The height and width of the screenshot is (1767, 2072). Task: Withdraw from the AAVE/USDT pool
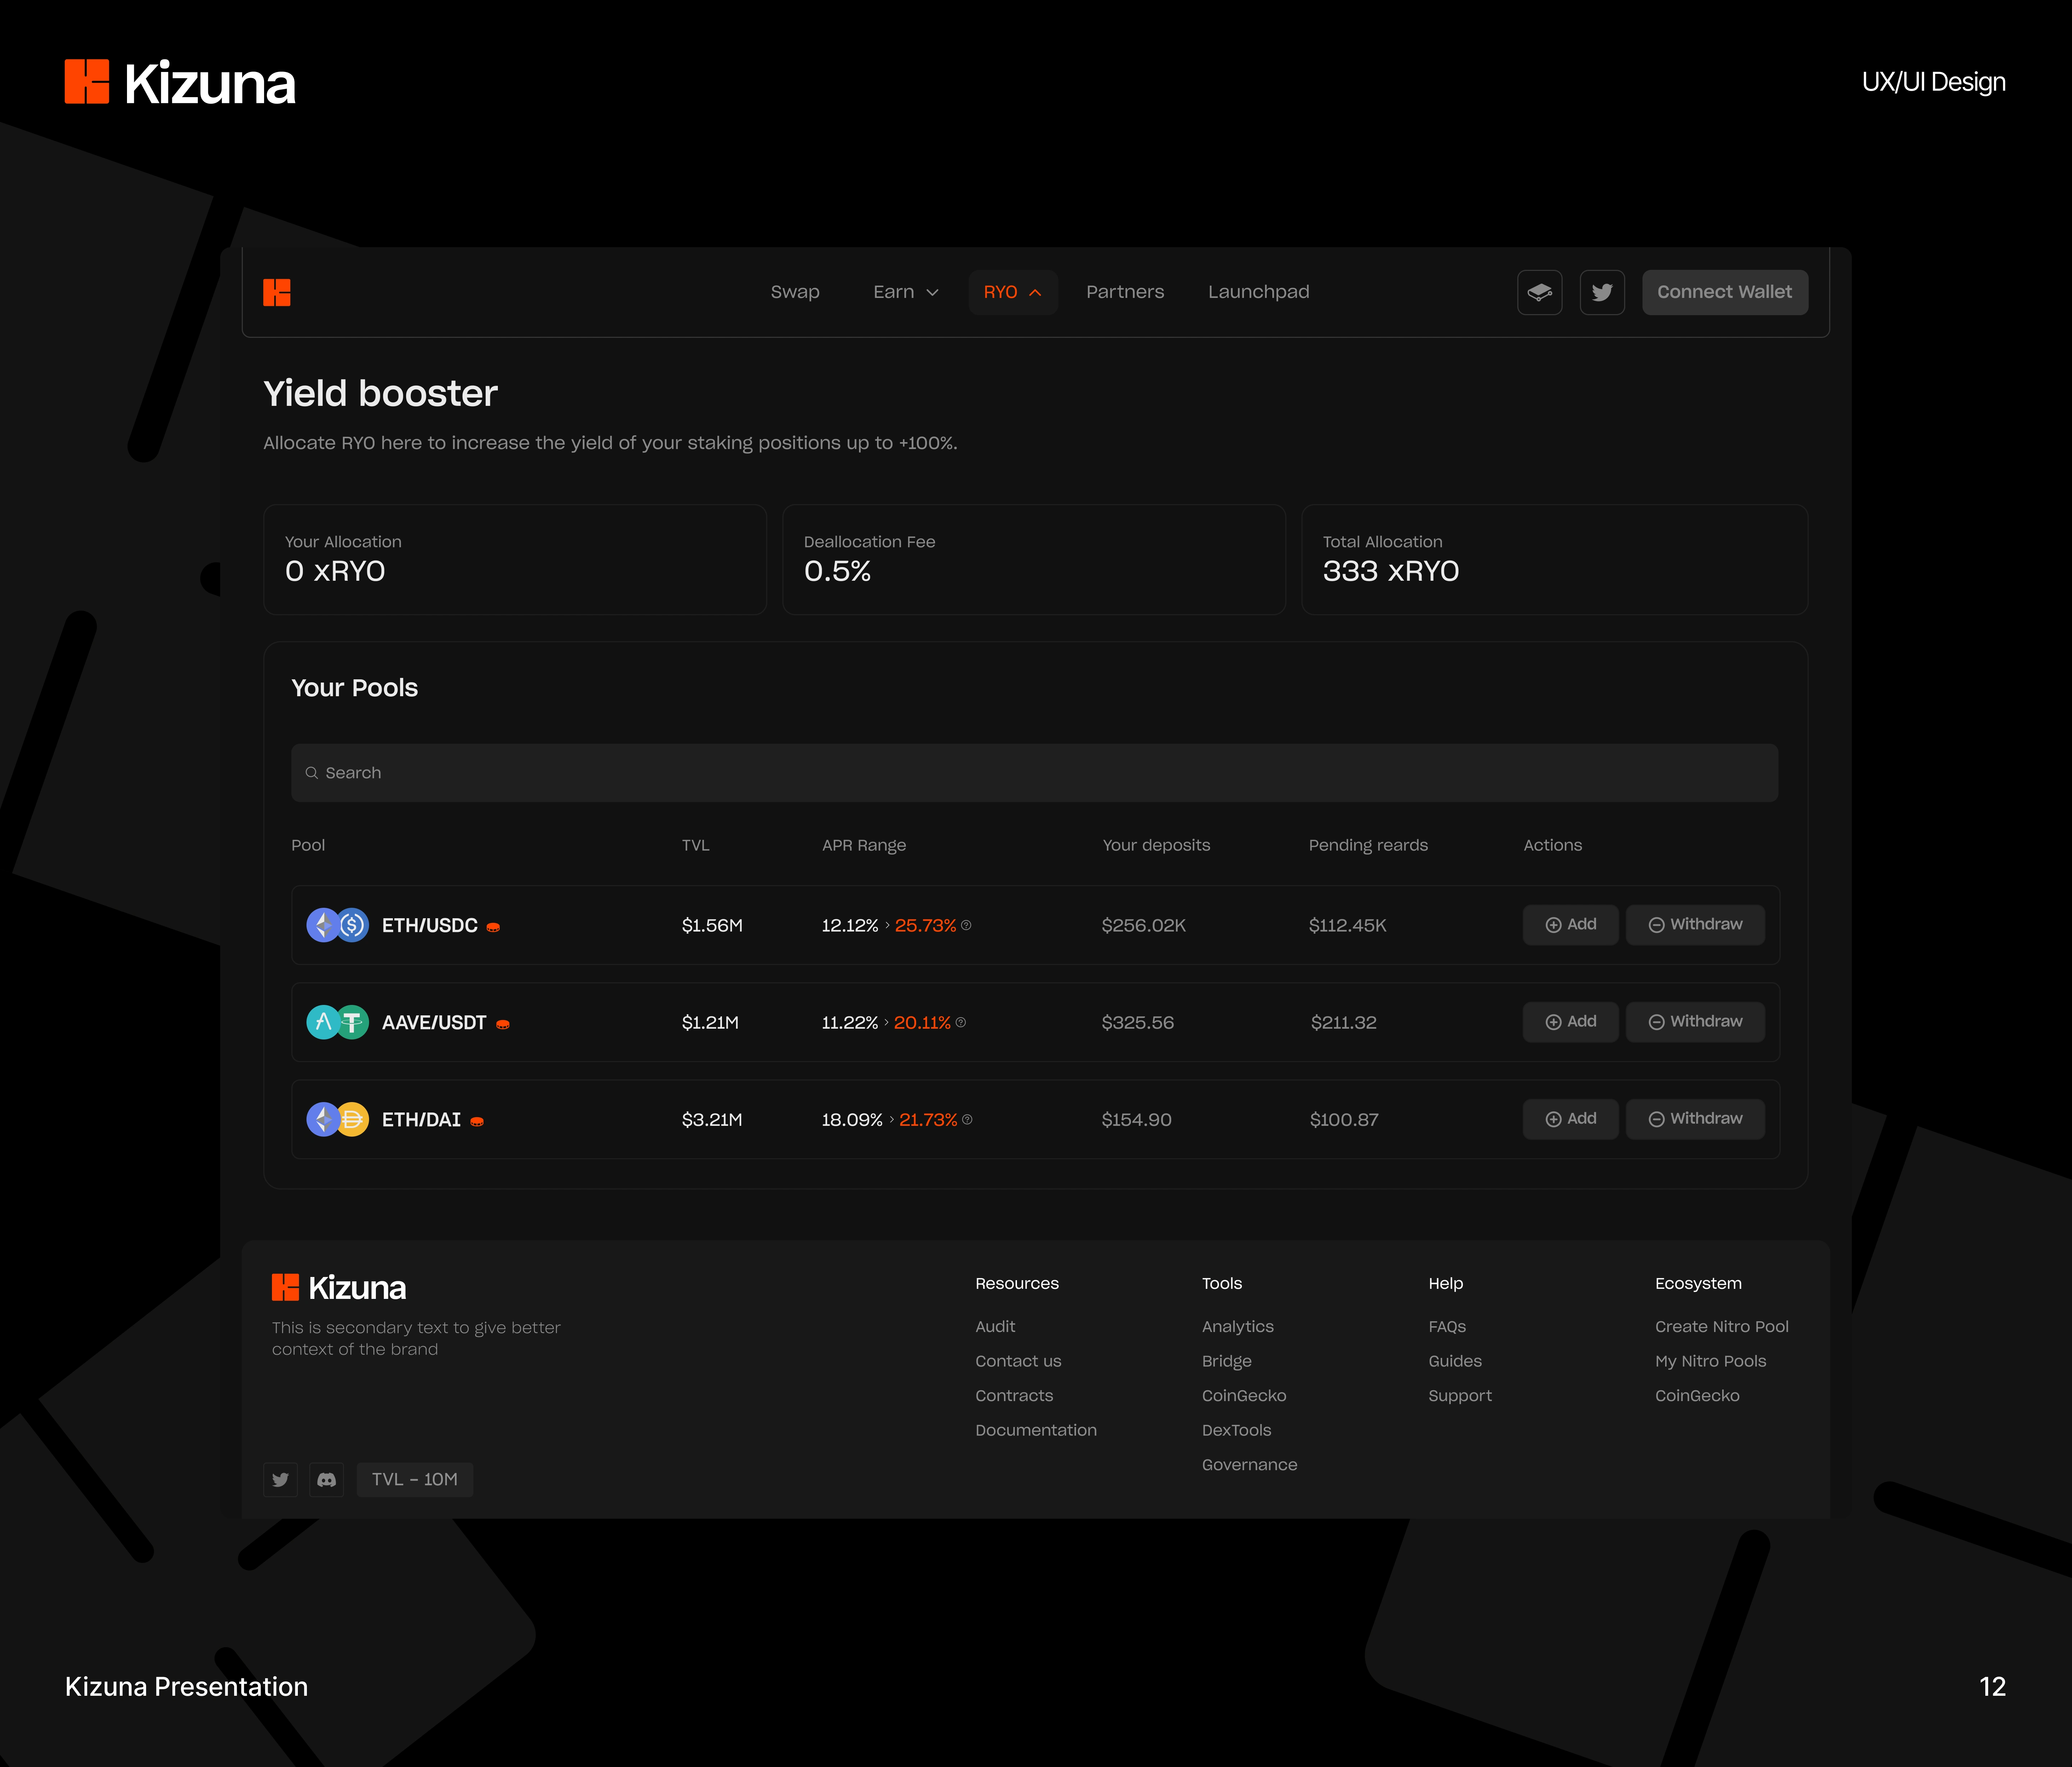click(x=1695, y=1022)
